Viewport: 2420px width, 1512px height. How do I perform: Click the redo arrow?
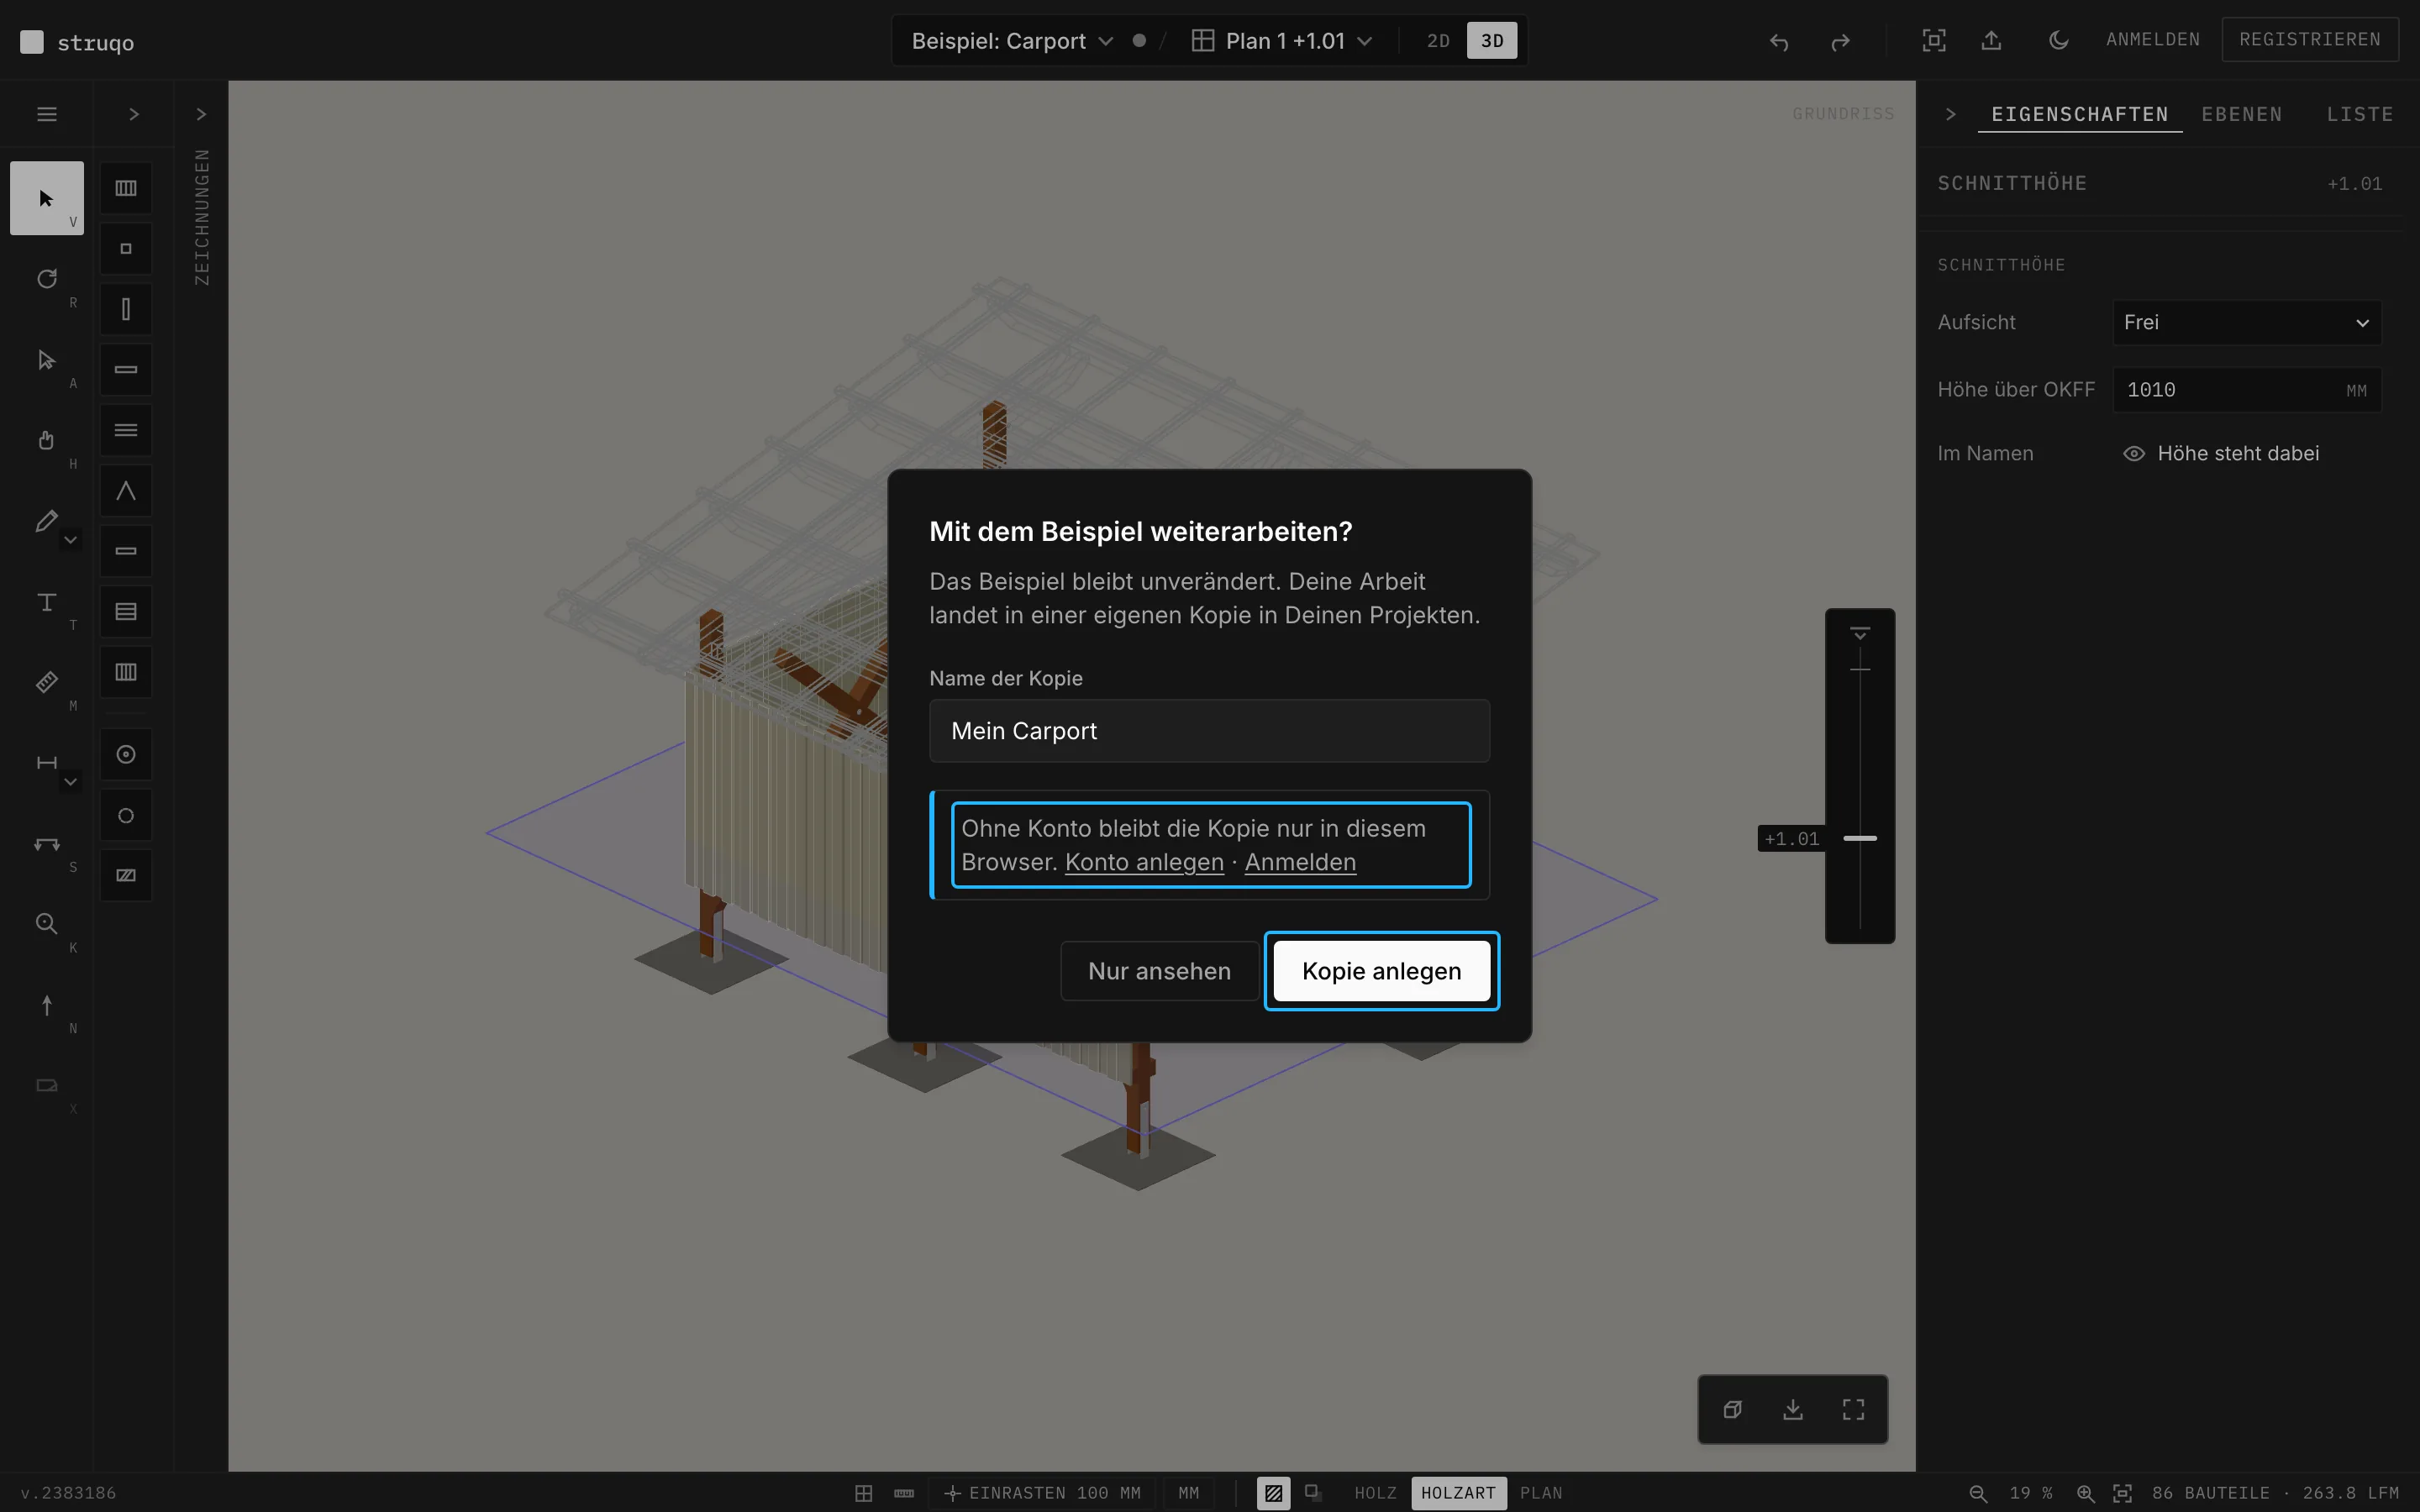pyautogui.click(x=1840, y=41)
